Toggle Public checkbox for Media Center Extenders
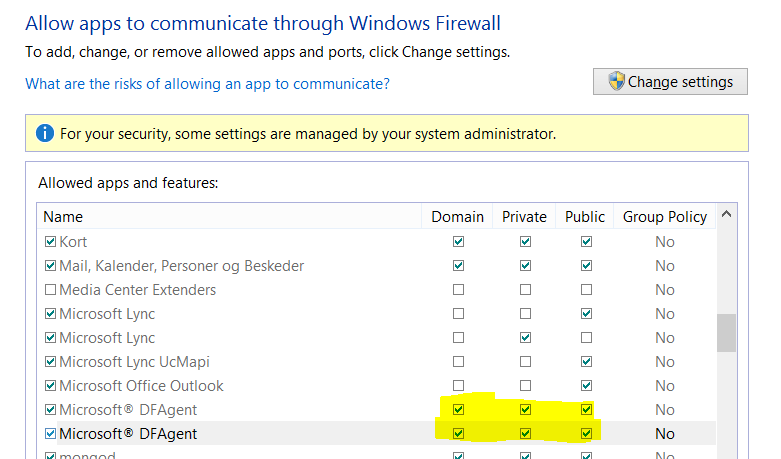 click(x=586, y=290)
